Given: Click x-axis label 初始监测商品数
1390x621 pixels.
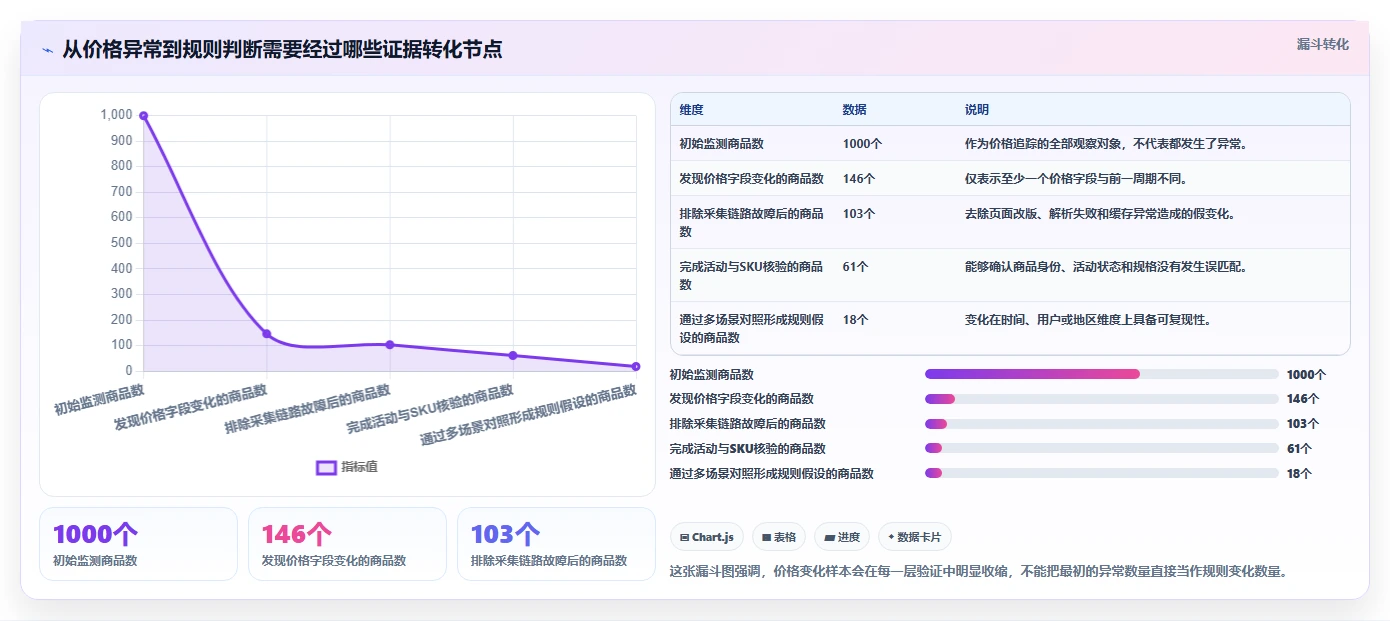Looking at the screenshot, I should click(99, 398).
